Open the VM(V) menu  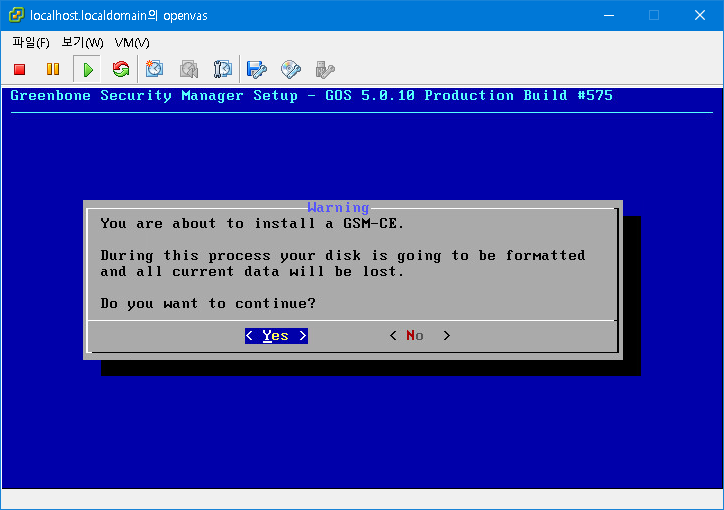click(x=132, y=43)
